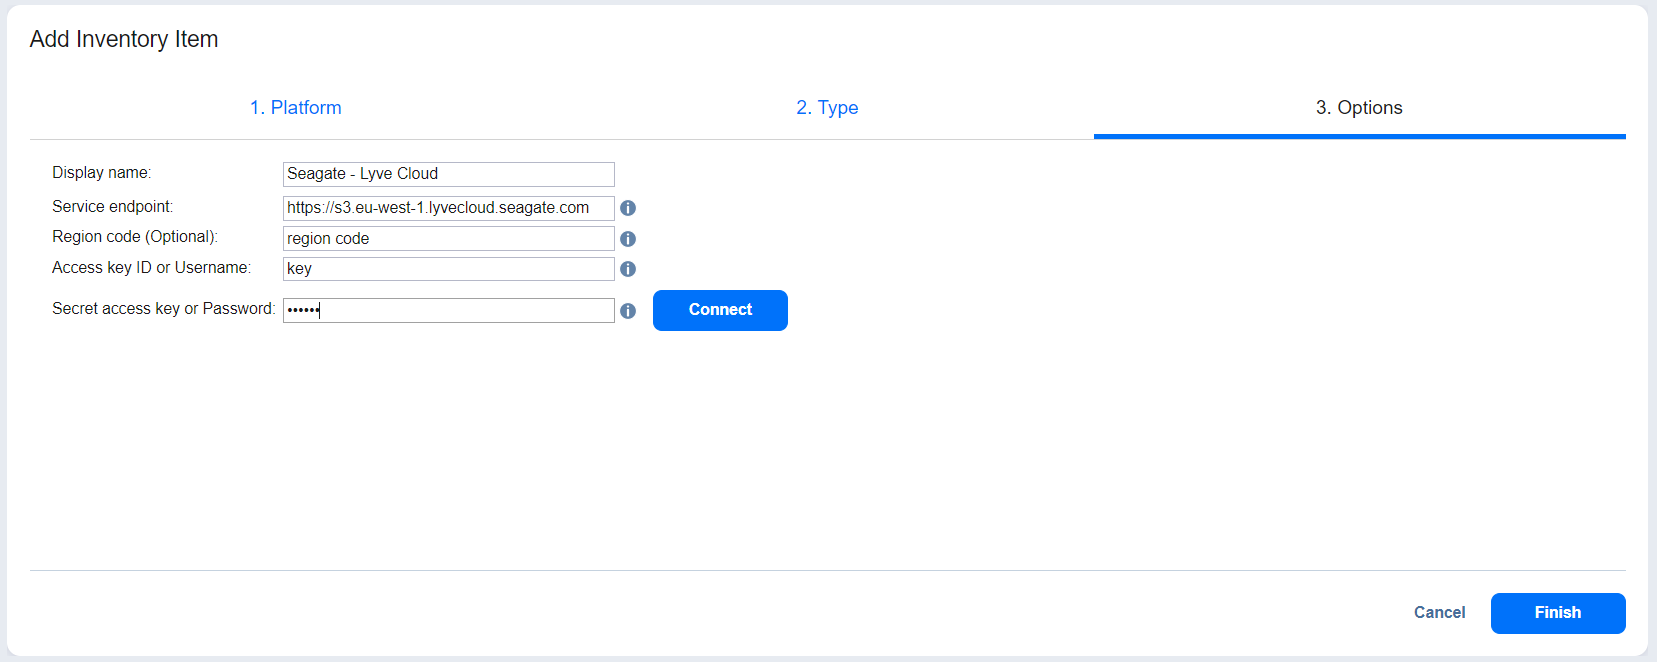Switch to the 2. Type step
The image size is (1657, 662).
click(827, 108)
